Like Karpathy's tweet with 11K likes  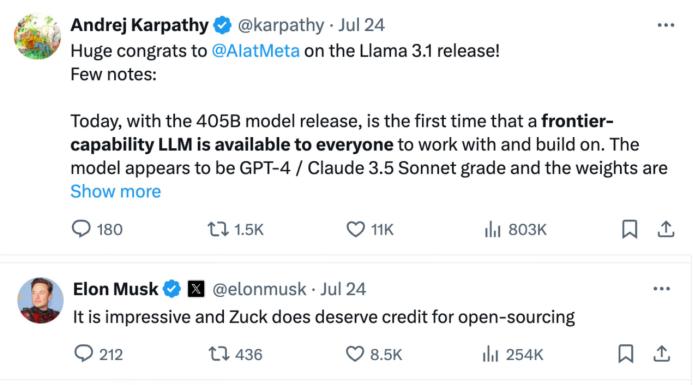[x=355, y=229]
